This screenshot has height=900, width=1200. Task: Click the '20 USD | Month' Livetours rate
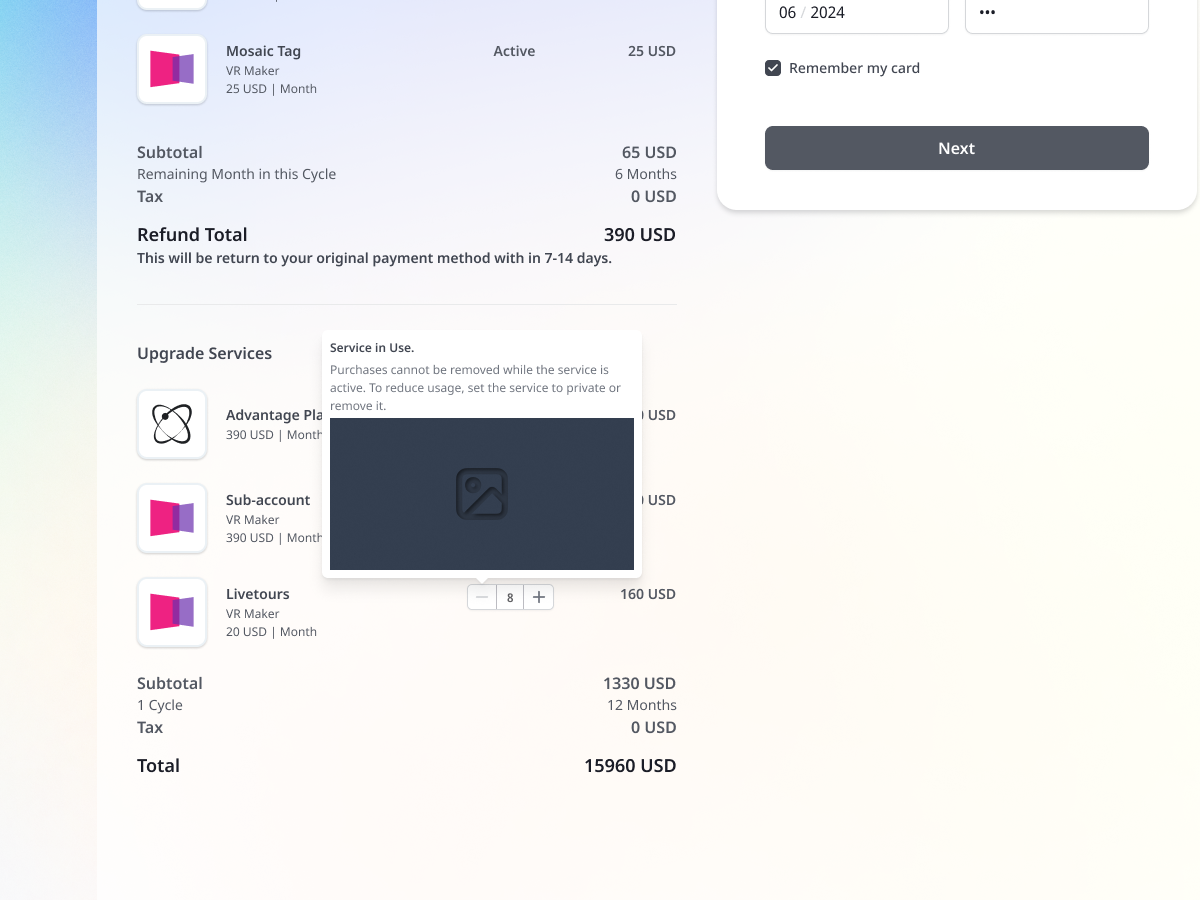point(271,632)
